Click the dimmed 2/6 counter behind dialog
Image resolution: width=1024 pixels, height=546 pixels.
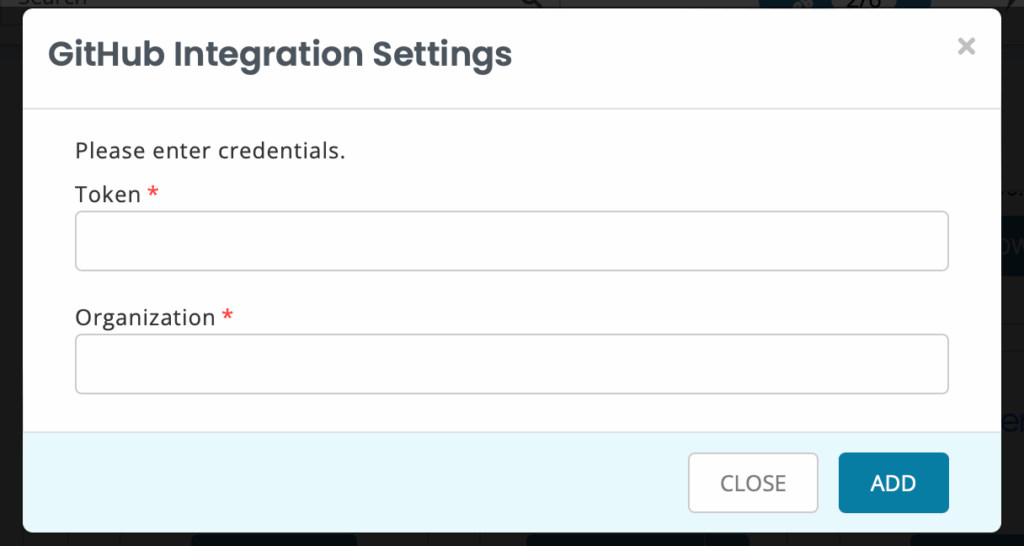[x=863, y=3]
